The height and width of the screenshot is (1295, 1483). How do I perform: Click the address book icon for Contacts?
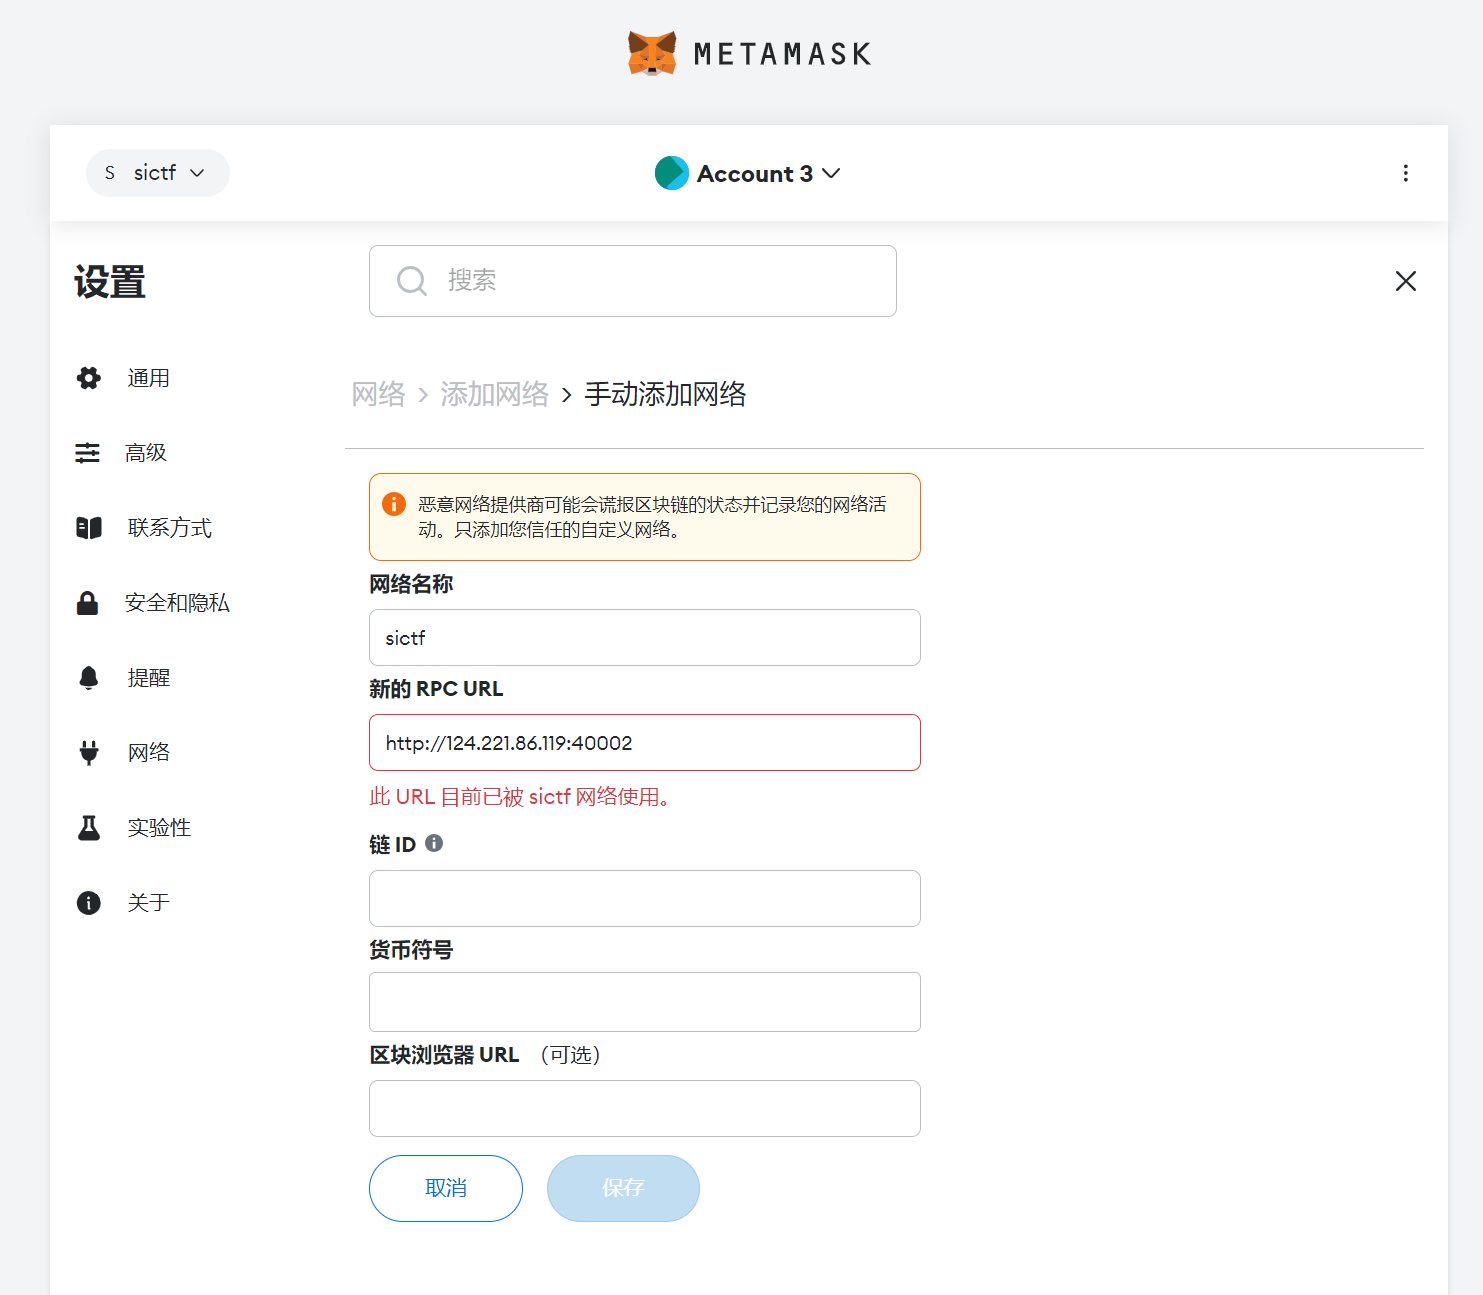coord(89,528)
